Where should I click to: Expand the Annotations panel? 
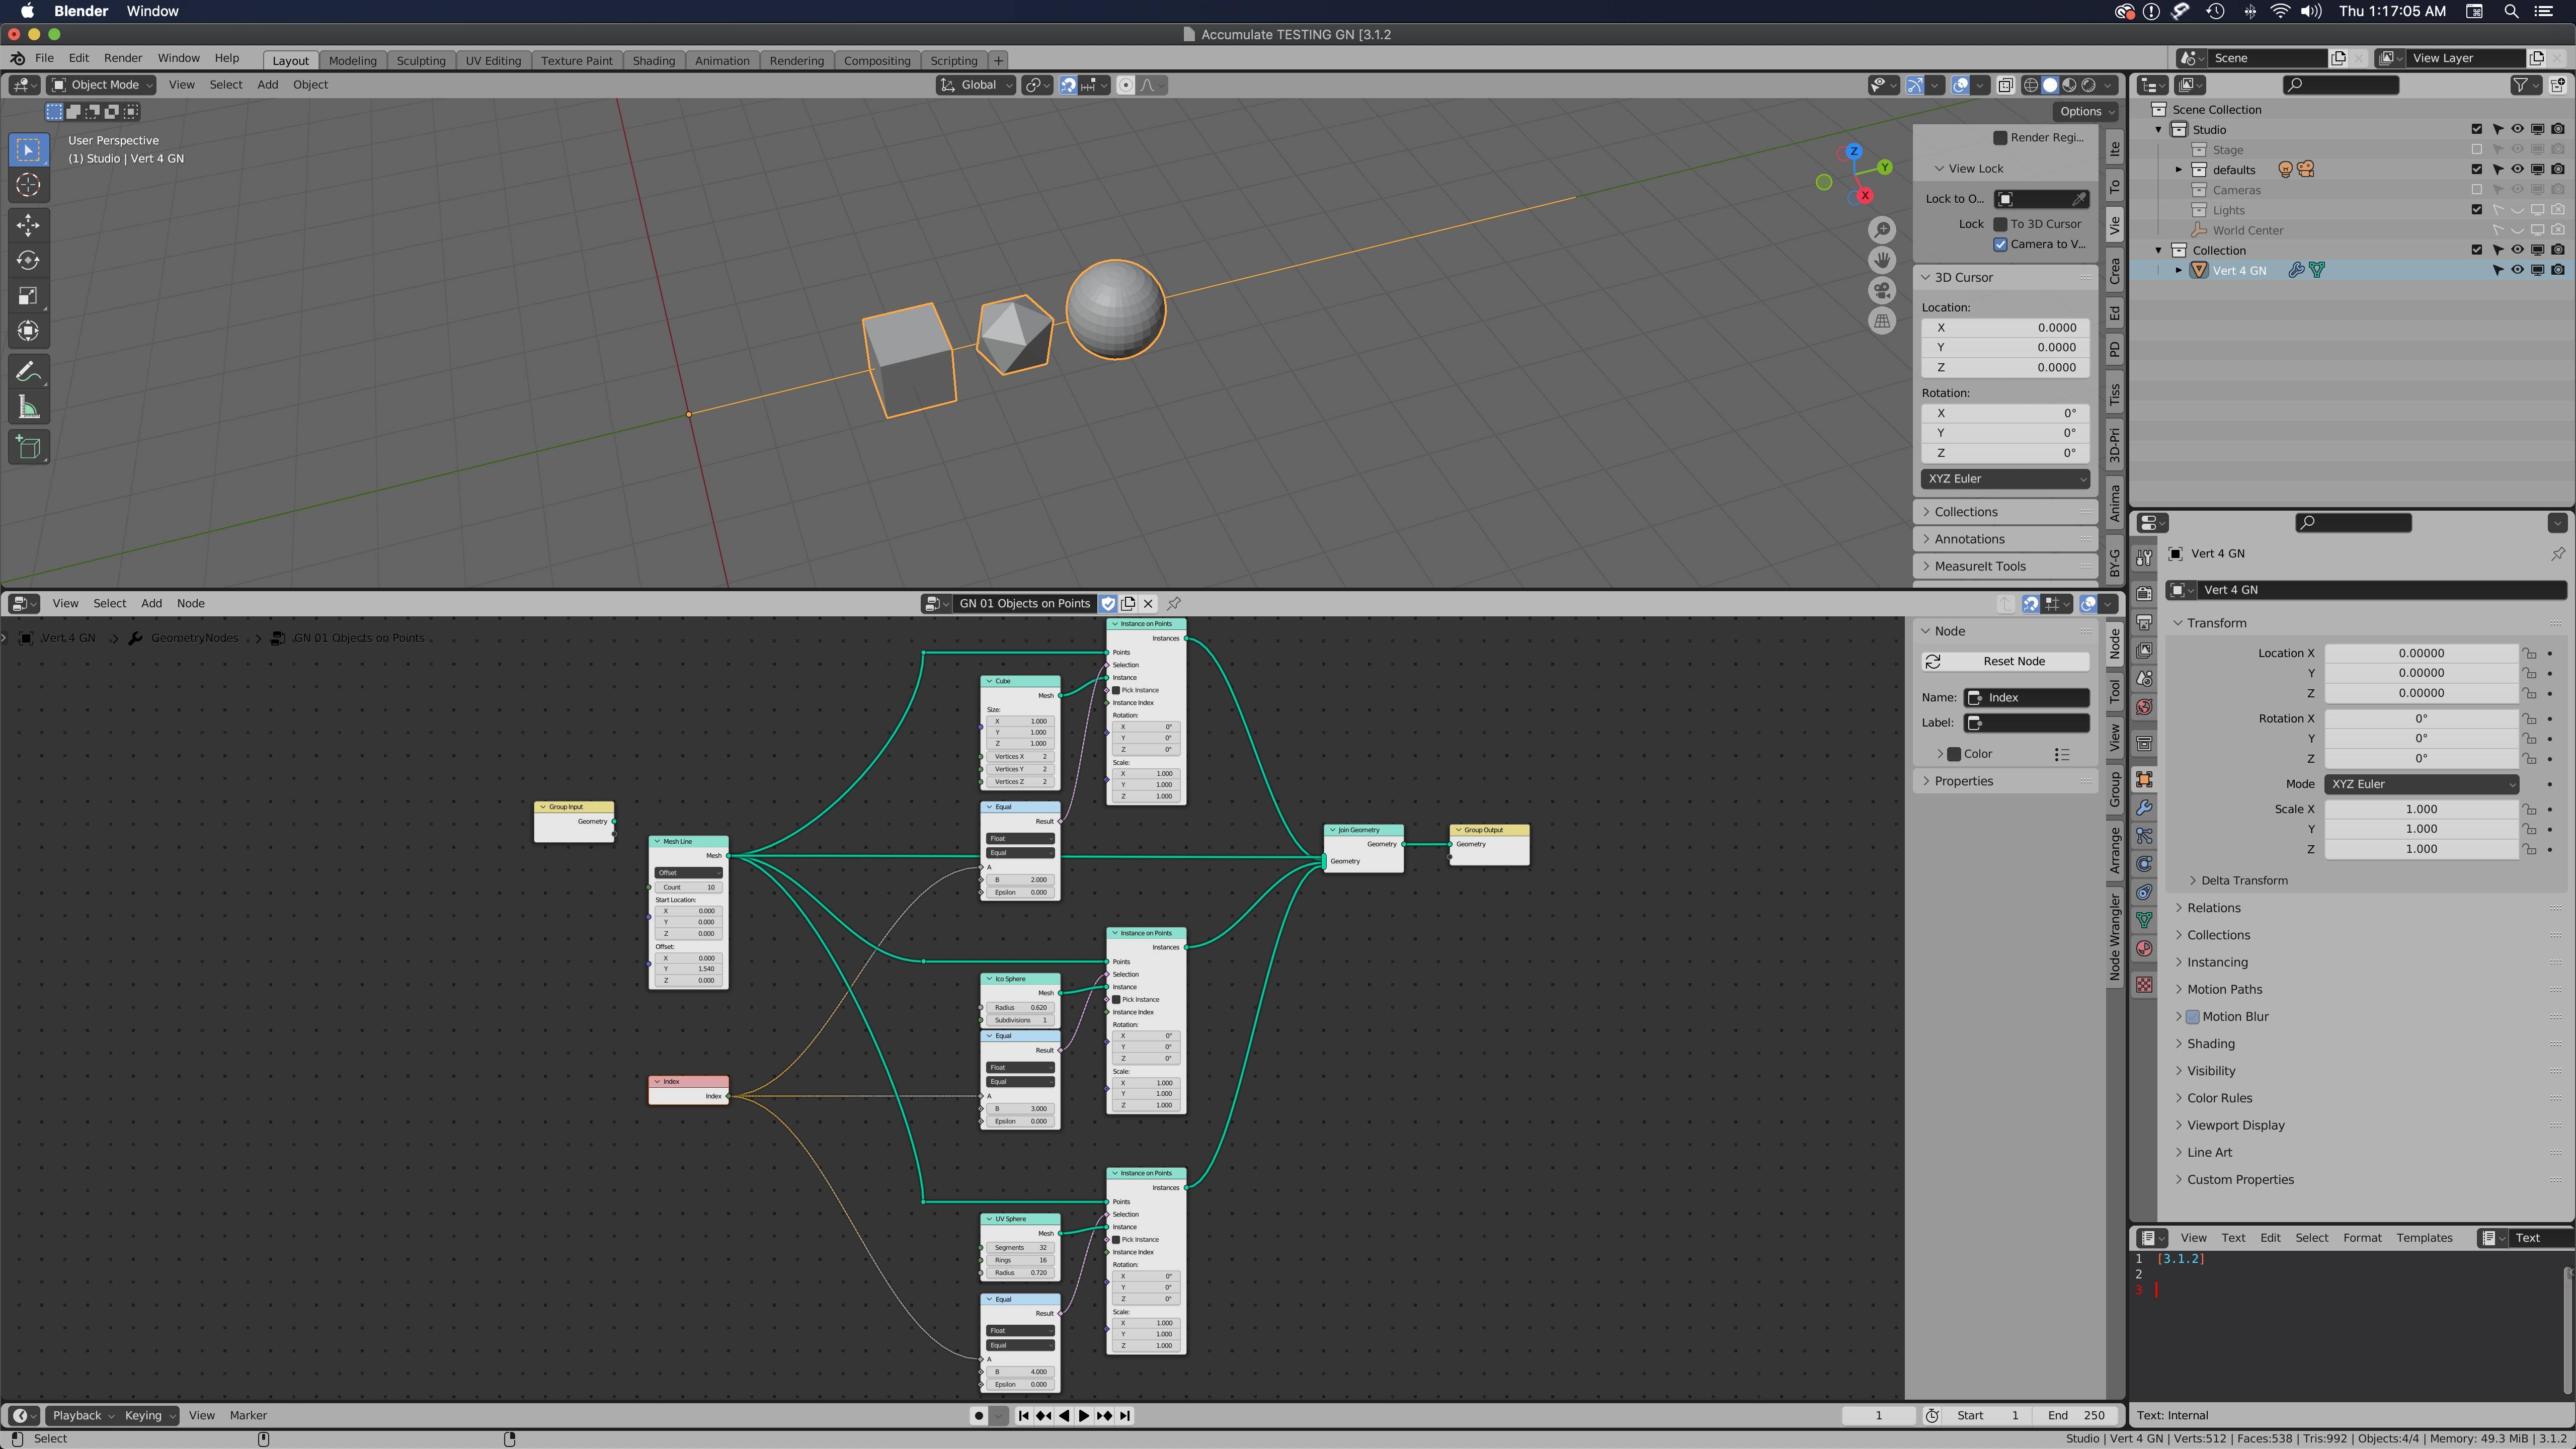tap(2005, 538)
